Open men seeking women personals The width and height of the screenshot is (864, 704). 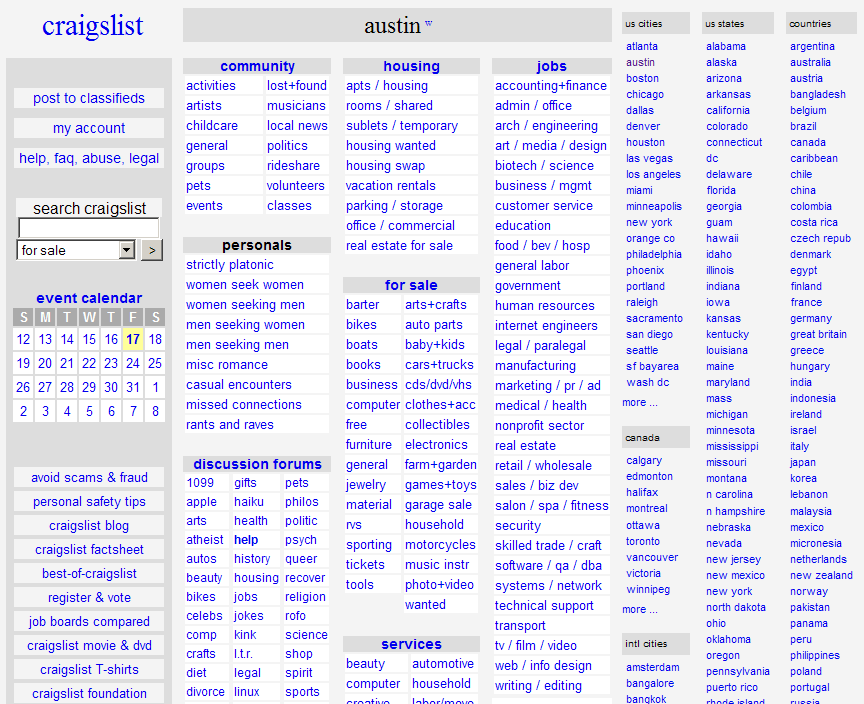245,324
